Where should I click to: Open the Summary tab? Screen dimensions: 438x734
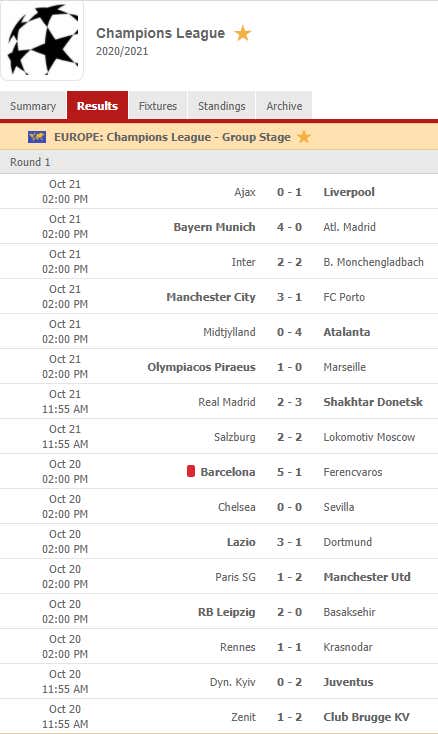click(x=33, y=106)
